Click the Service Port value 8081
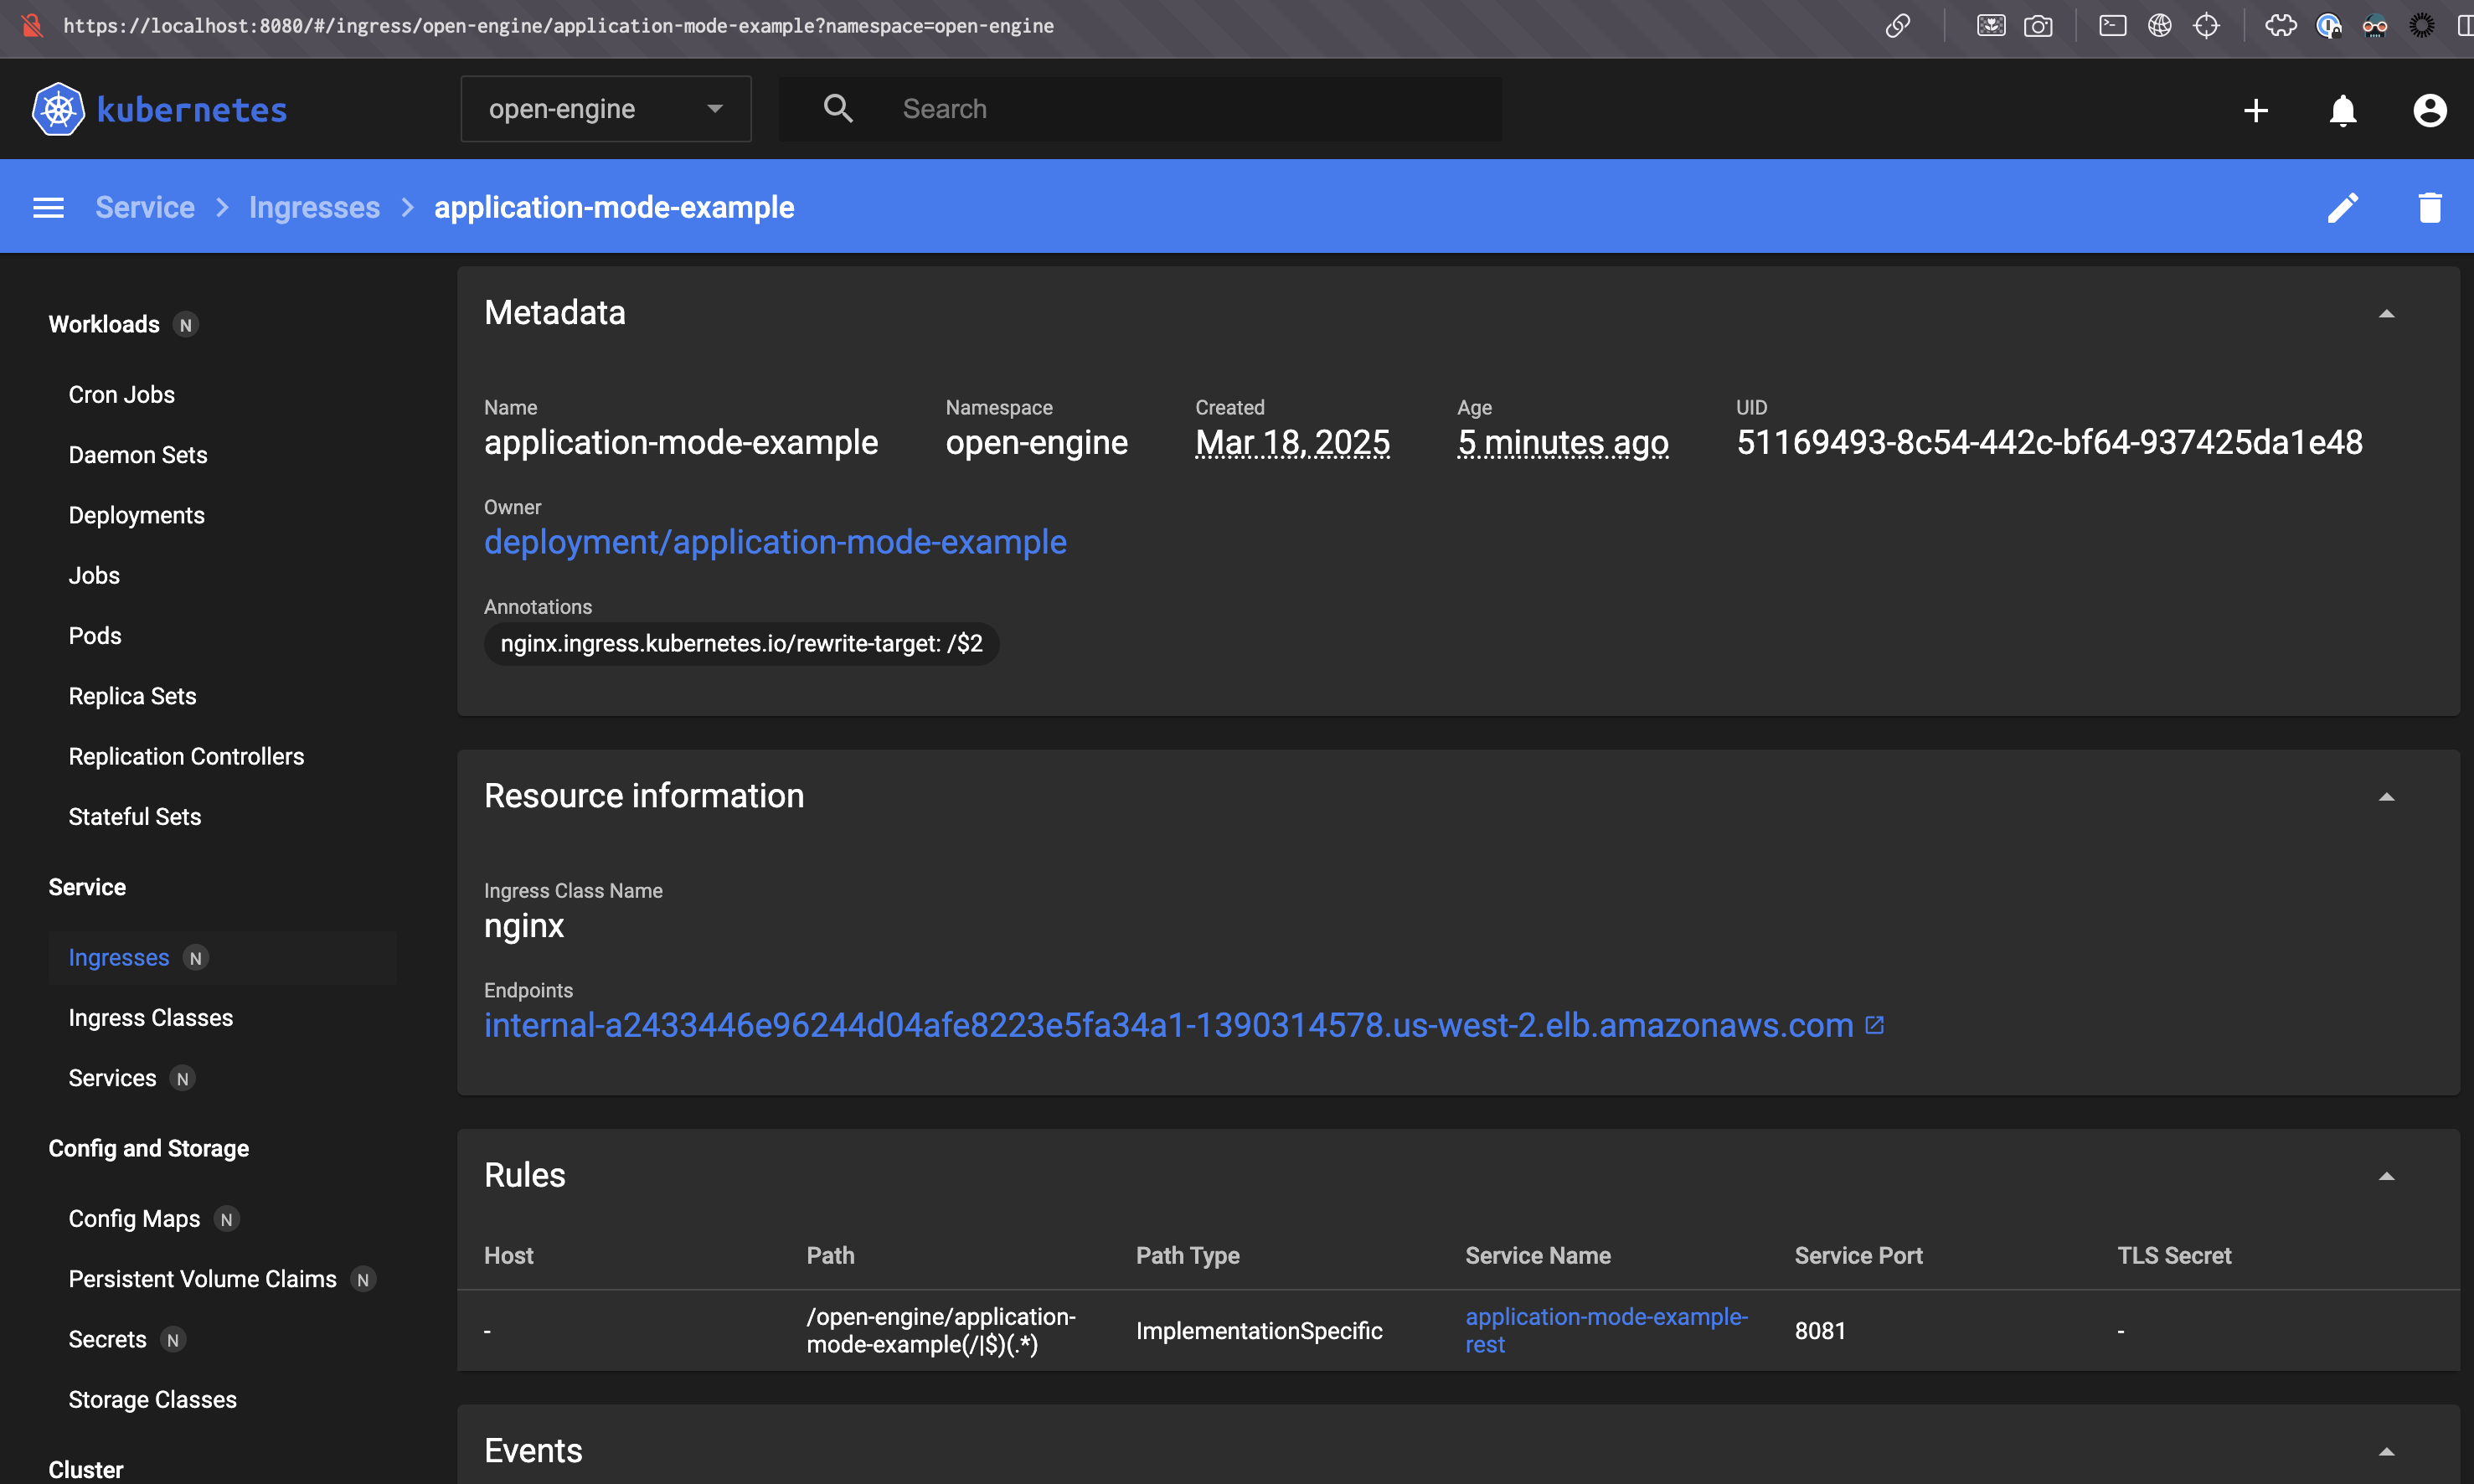Viewport: 2474px width, 1484px height. (x=1820, y=1331)
